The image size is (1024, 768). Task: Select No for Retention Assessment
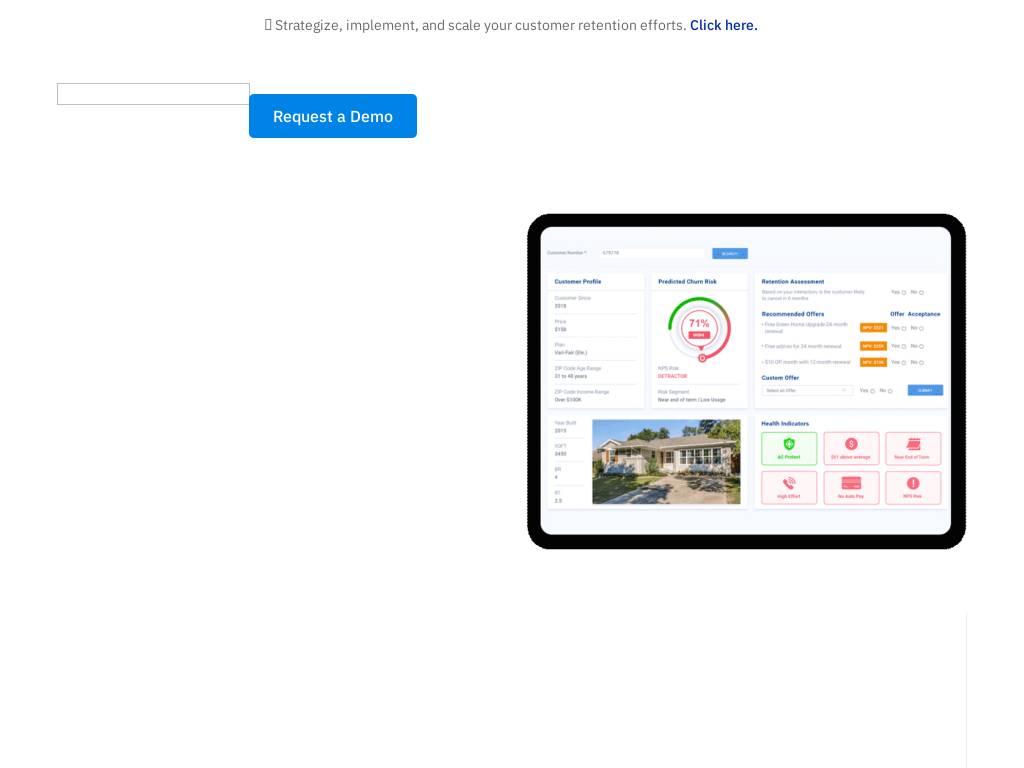(x=922, y=293)
